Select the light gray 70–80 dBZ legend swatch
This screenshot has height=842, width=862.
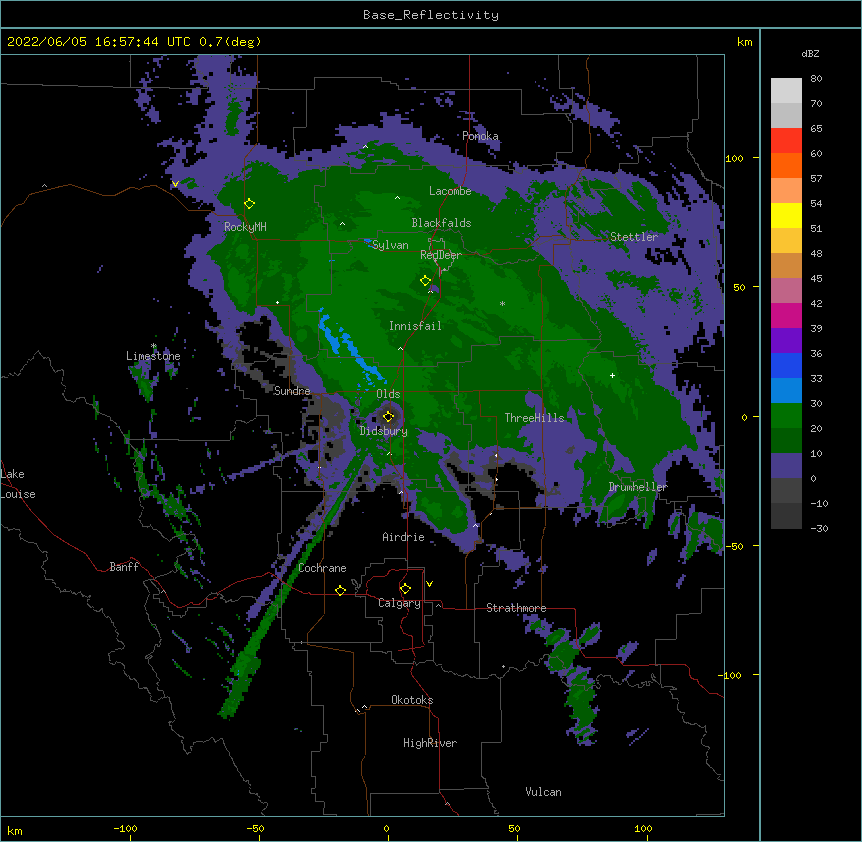point(786,91)
